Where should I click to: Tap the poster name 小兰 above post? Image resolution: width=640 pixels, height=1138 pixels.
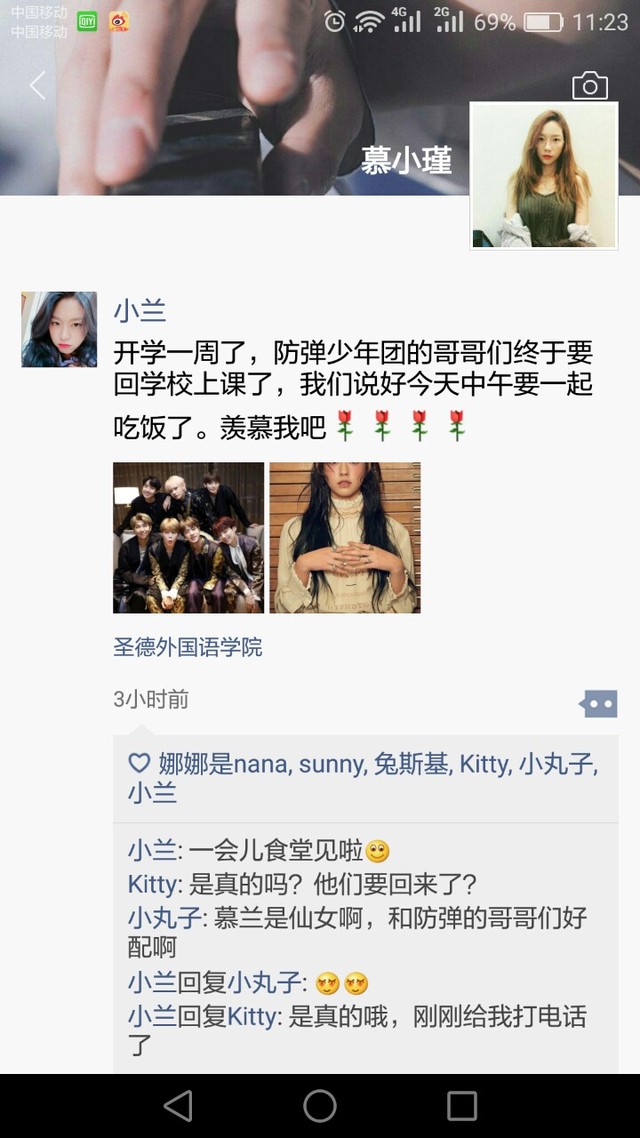(140, 311)
